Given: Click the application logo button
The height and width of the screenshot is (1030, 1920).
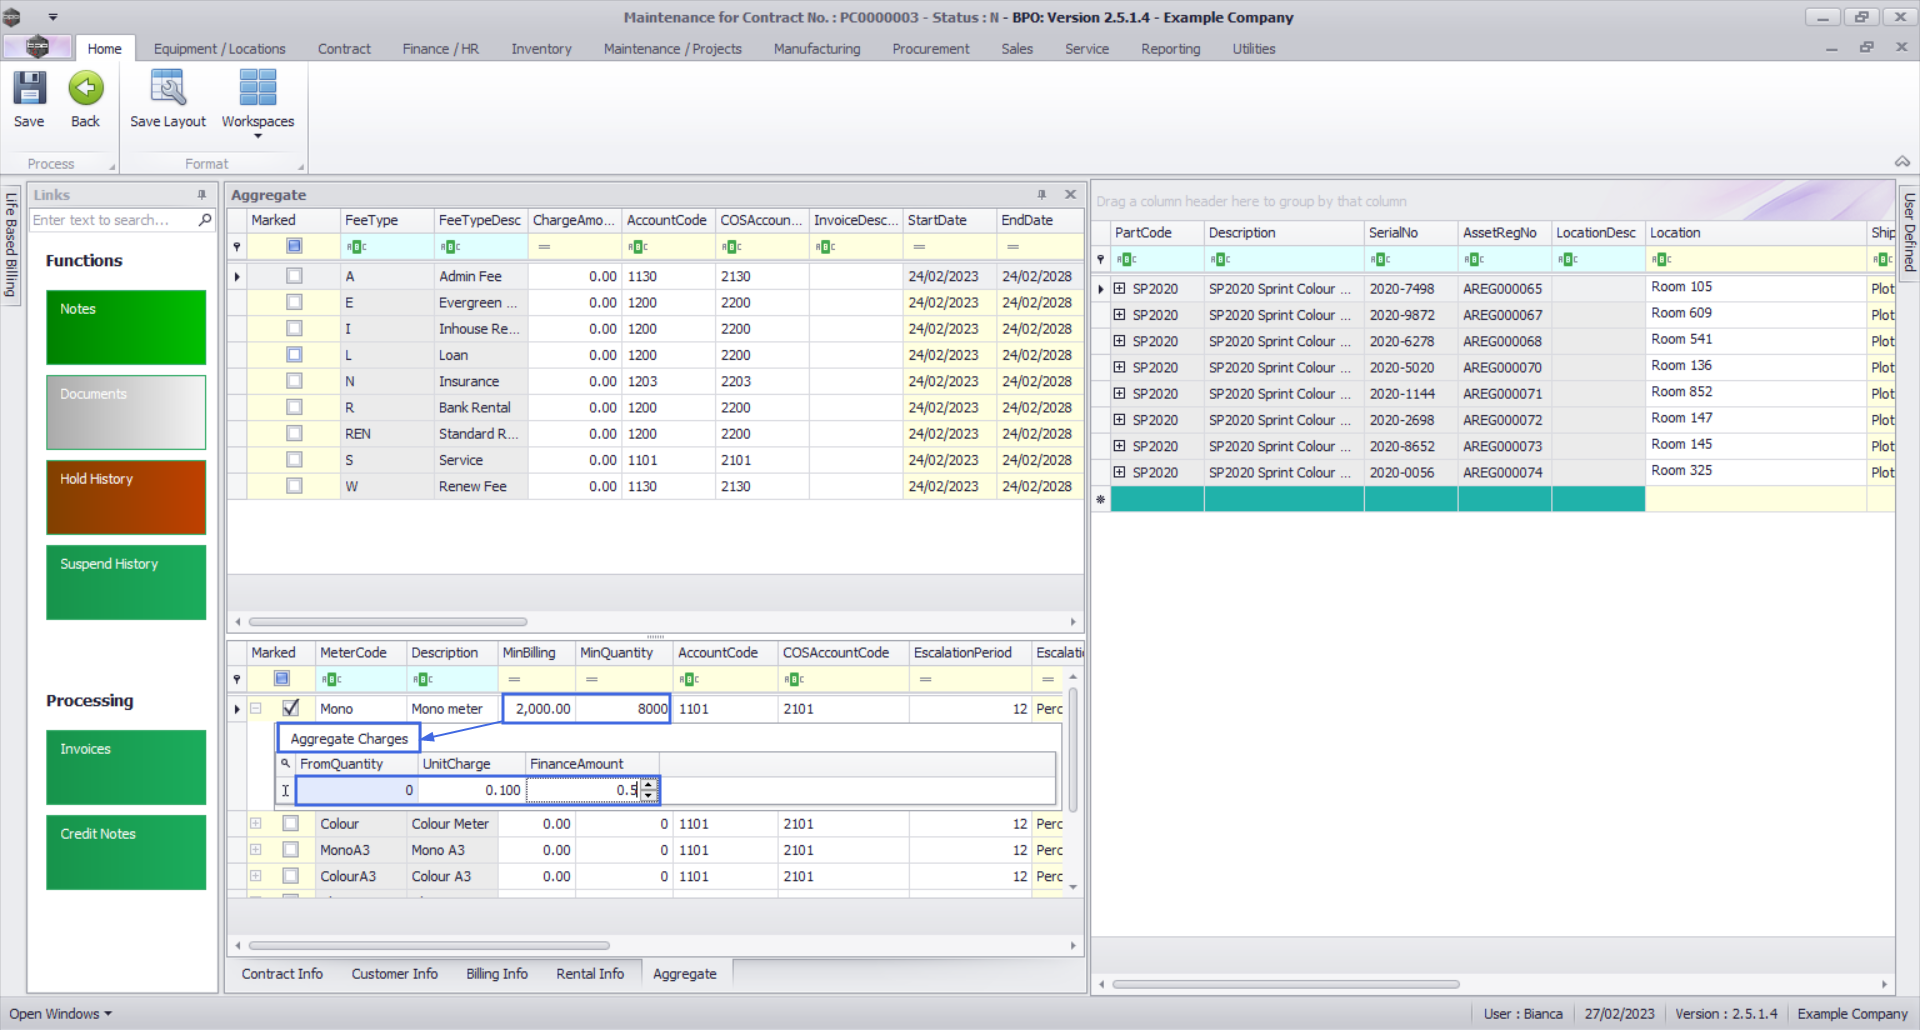Looking at the screenshot, I should pyautogui.click(x=37, y=47).
